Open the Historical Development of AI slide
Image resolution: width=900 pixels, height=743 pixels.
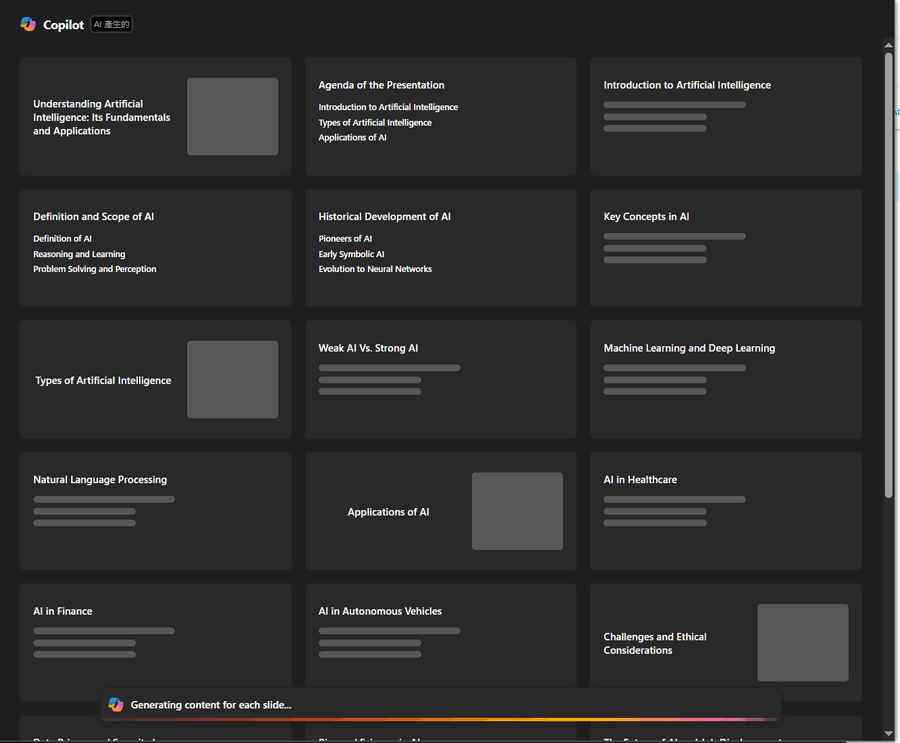coord(440,248)
